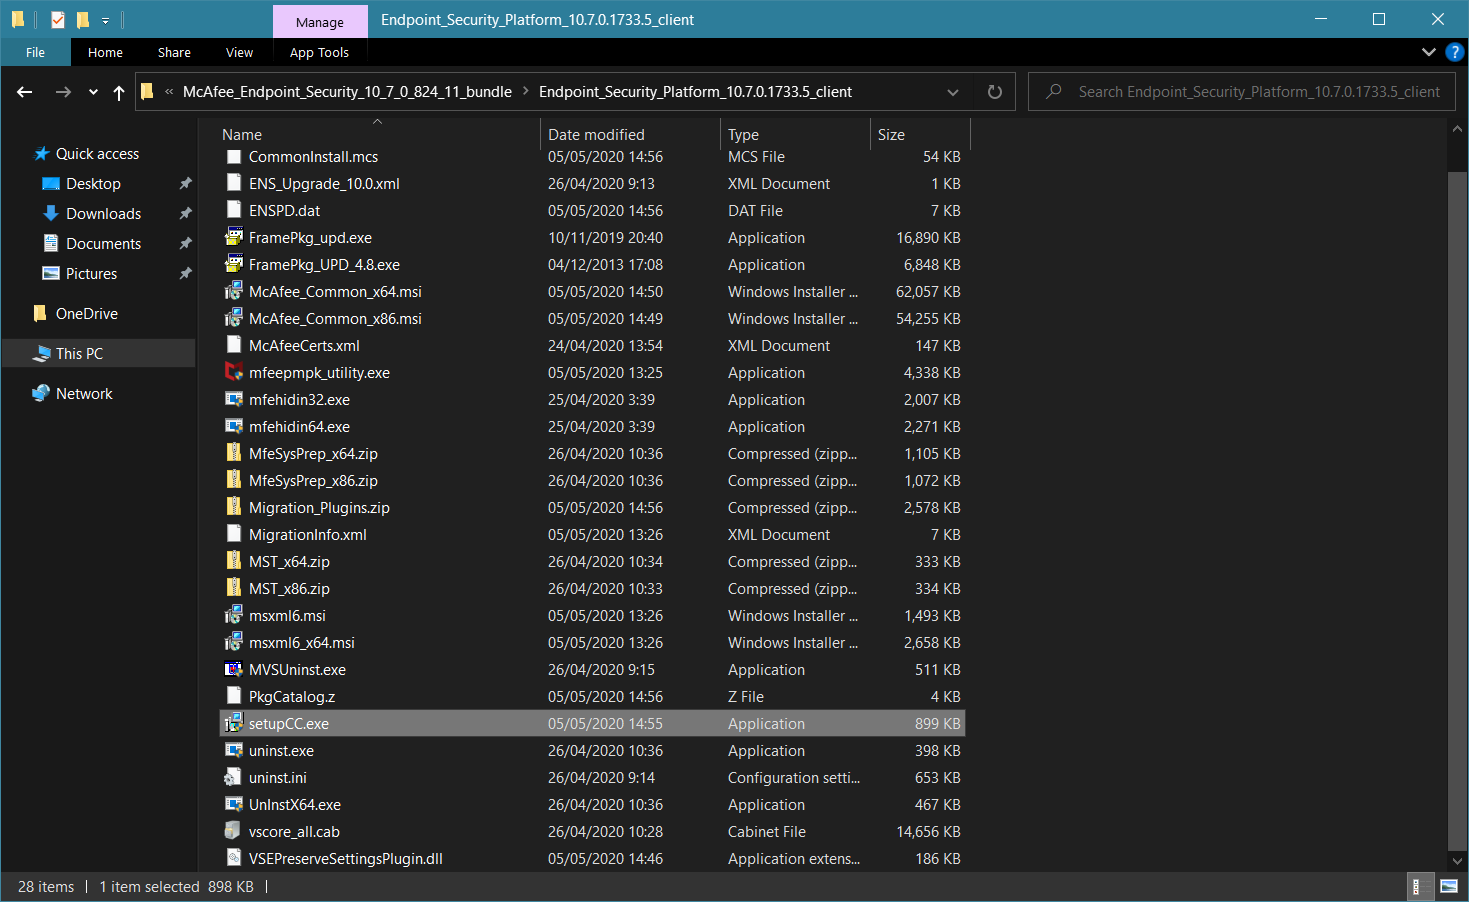Click the Properties icon in quick access toolbar
Screen dimensions: 1469x902
coord(58,19)
